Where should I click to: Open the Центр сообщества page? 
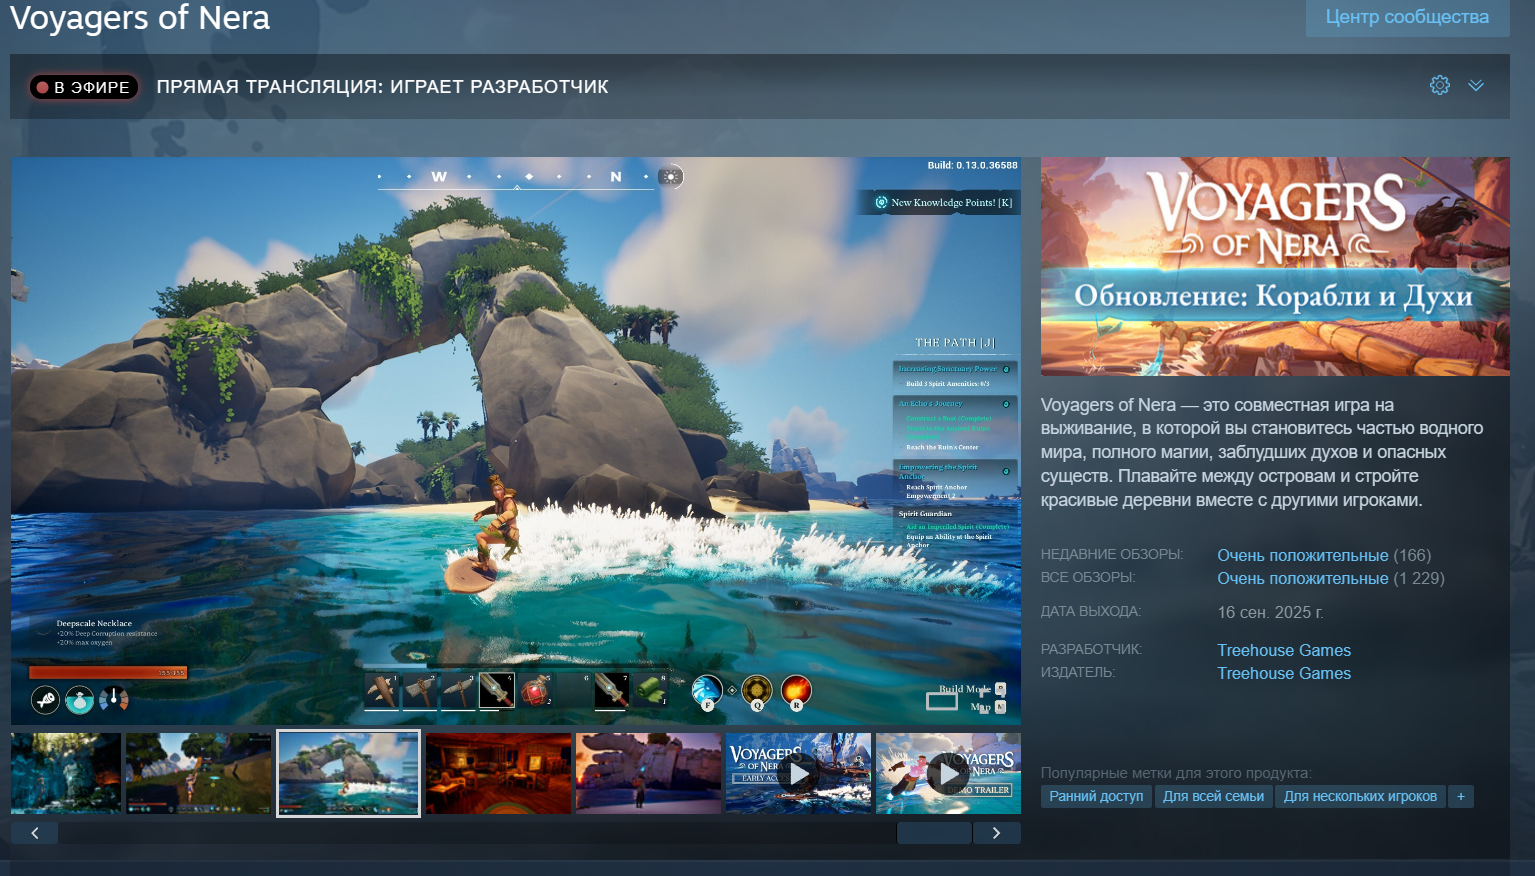[x=1407, y=17]
